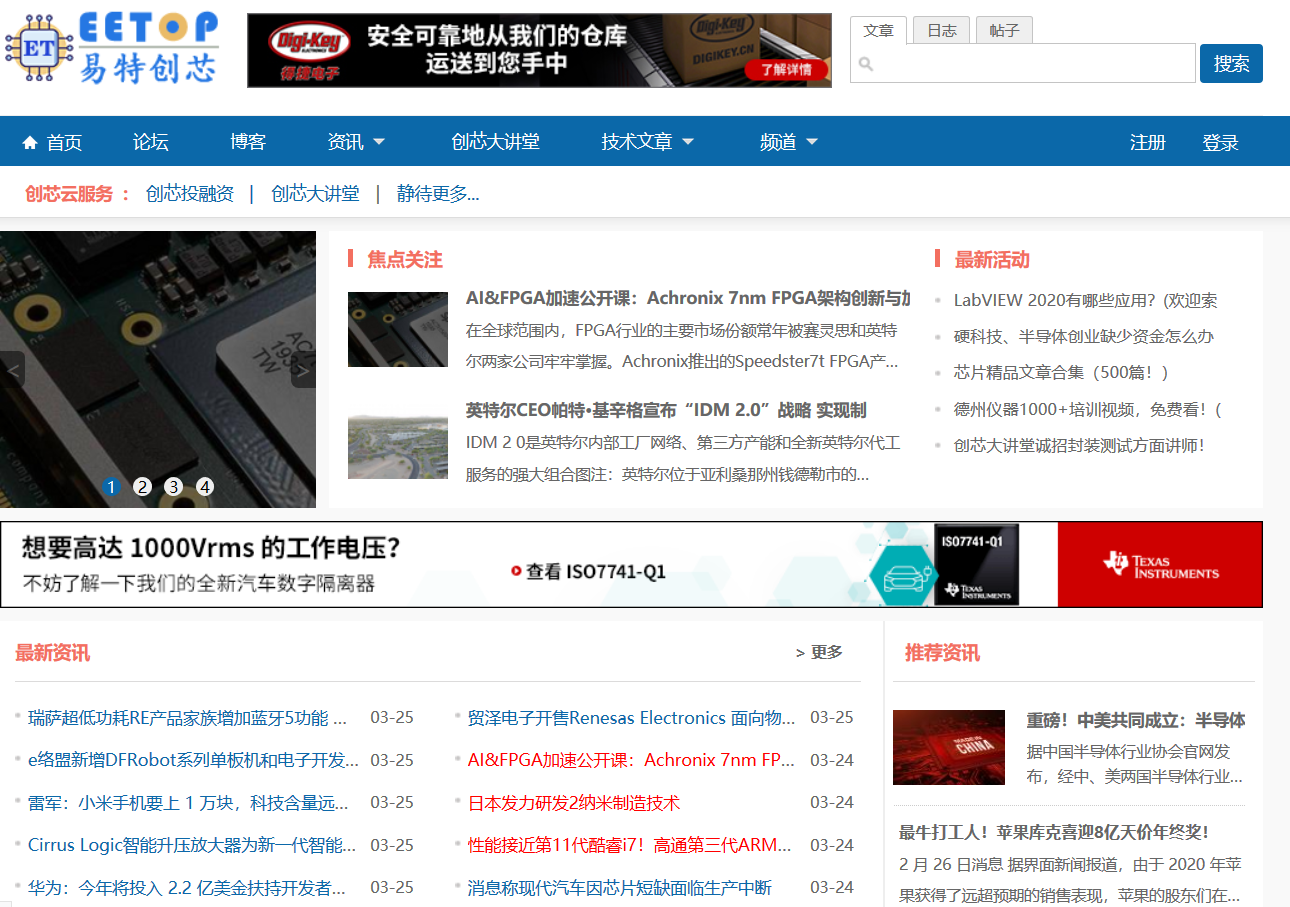Go to next carousel slide arrow
Image resolution: width=1290 pixels, height=907 pixels.
click(304, 370)
